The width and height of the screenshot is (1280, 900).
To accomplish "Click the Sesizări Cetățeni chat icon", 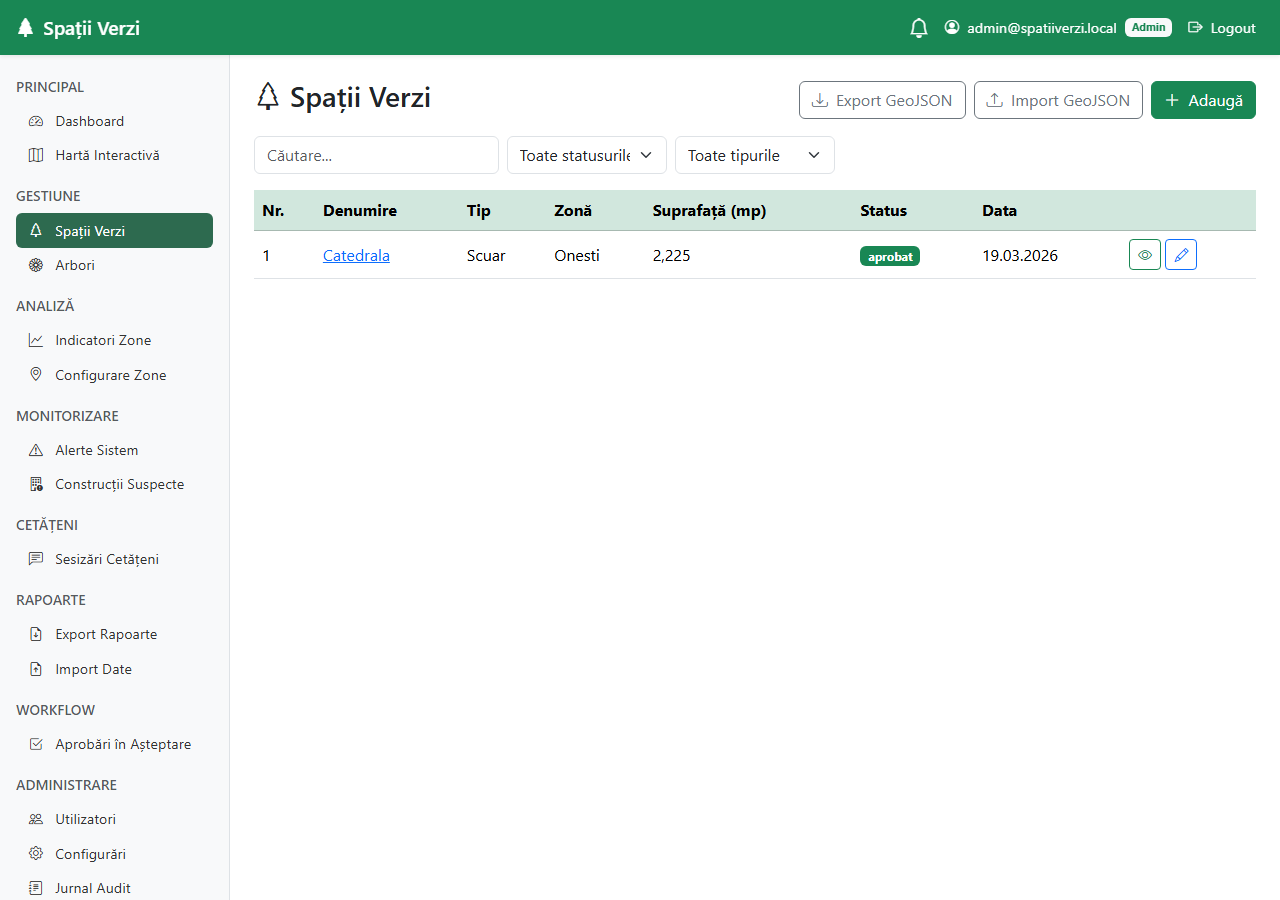I will point(36,559).
